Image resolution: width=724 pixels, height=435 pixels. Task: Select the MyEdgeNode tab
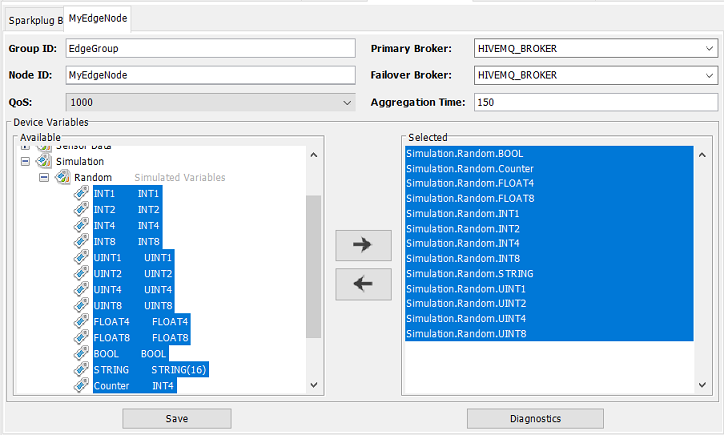point(98,19)
